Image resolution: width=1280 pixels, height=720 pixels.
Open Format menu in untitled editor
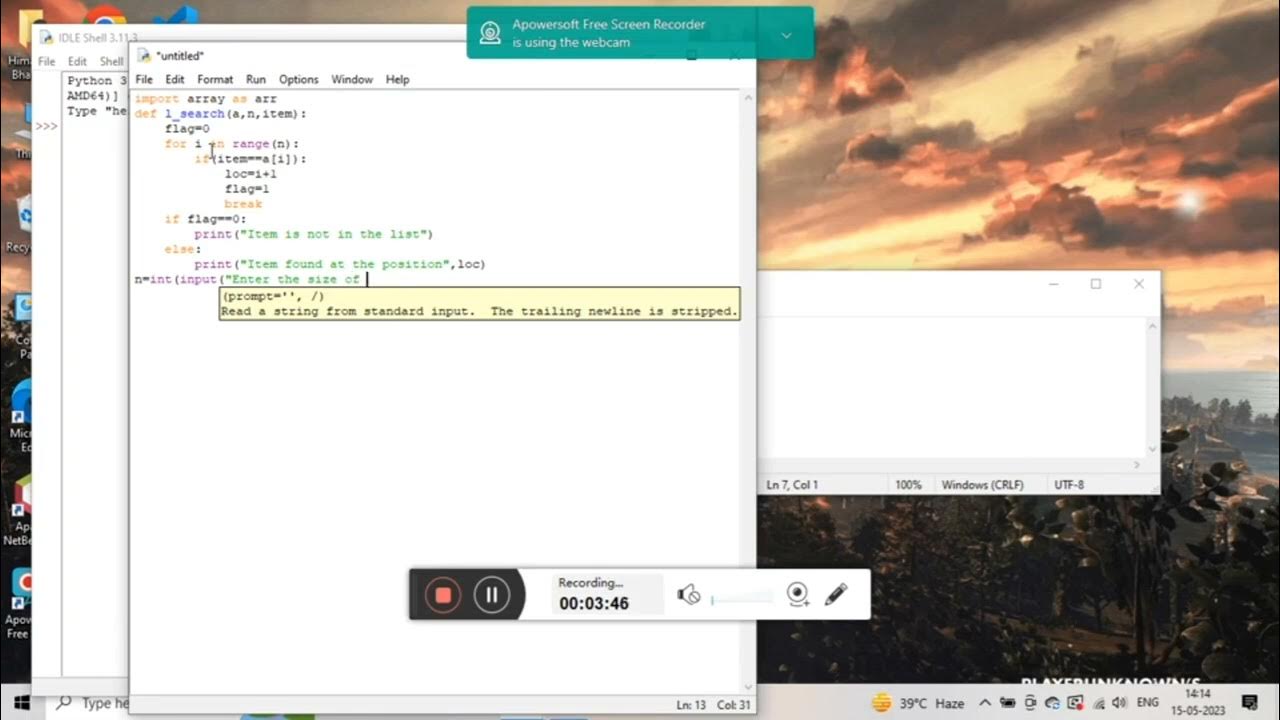pos(215,79)
